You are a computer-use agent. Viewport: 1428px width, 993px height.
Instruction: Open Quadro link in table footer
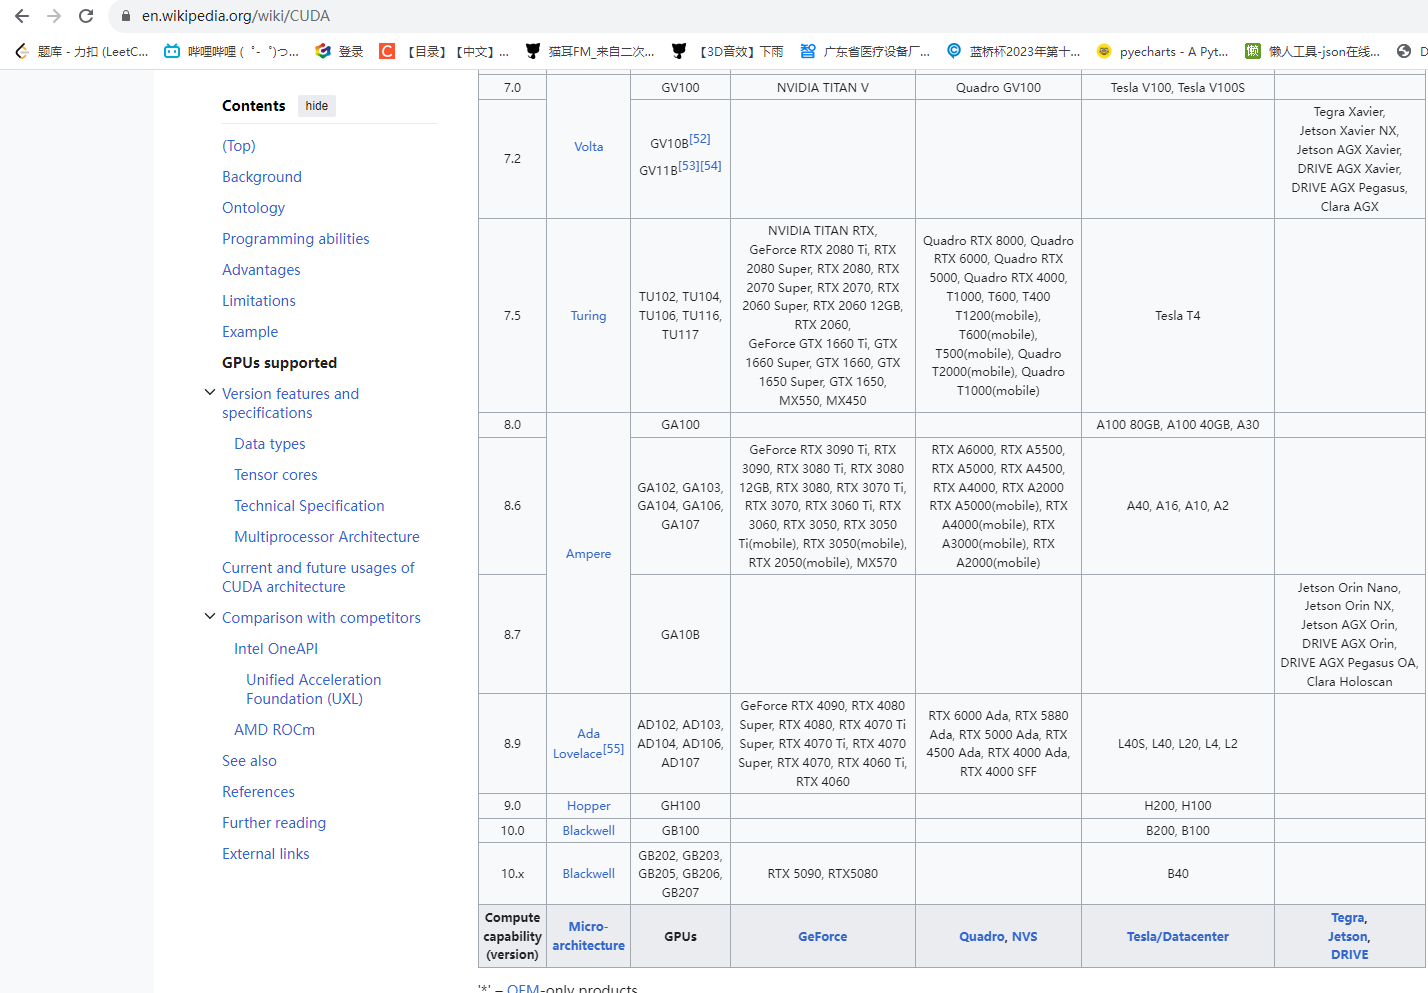[x=982, y=937]
